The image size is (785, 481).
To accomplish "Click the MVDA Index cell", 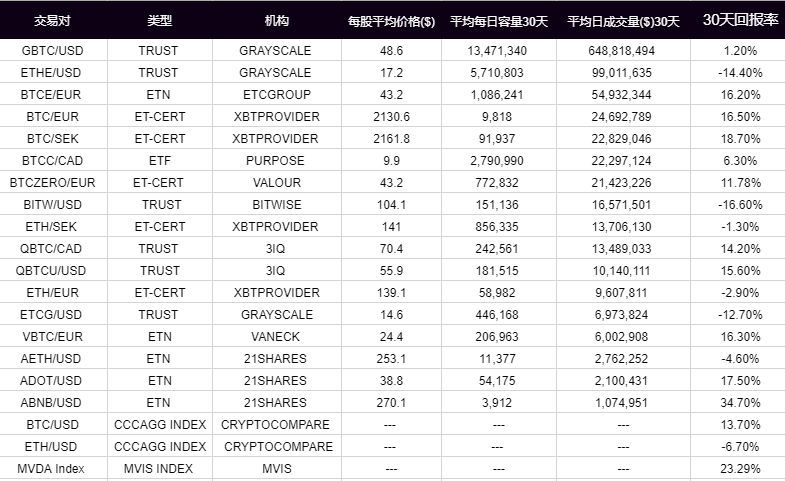I will point(51,469).
